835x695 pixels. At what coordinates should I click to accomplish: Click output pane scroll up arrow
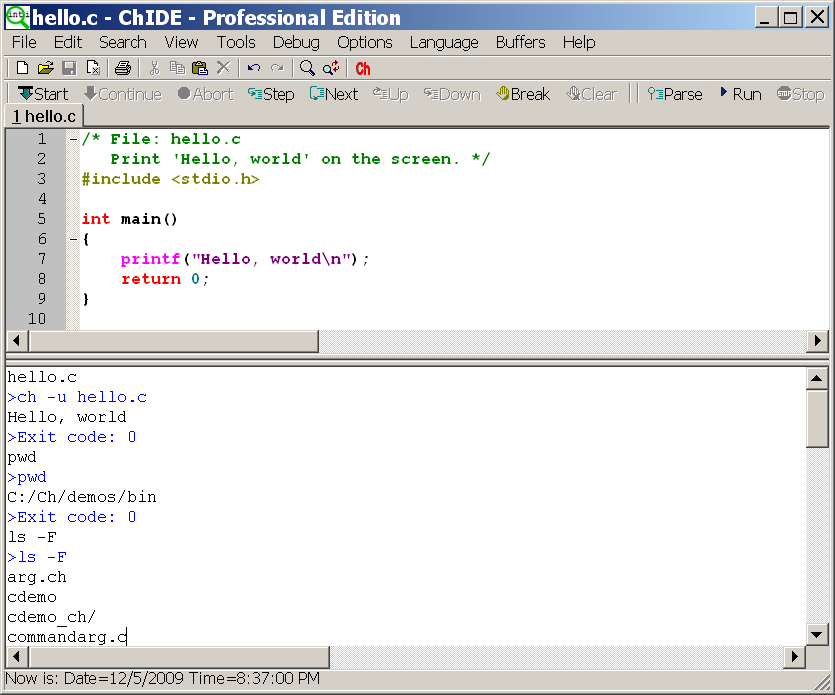pos(817,379)
